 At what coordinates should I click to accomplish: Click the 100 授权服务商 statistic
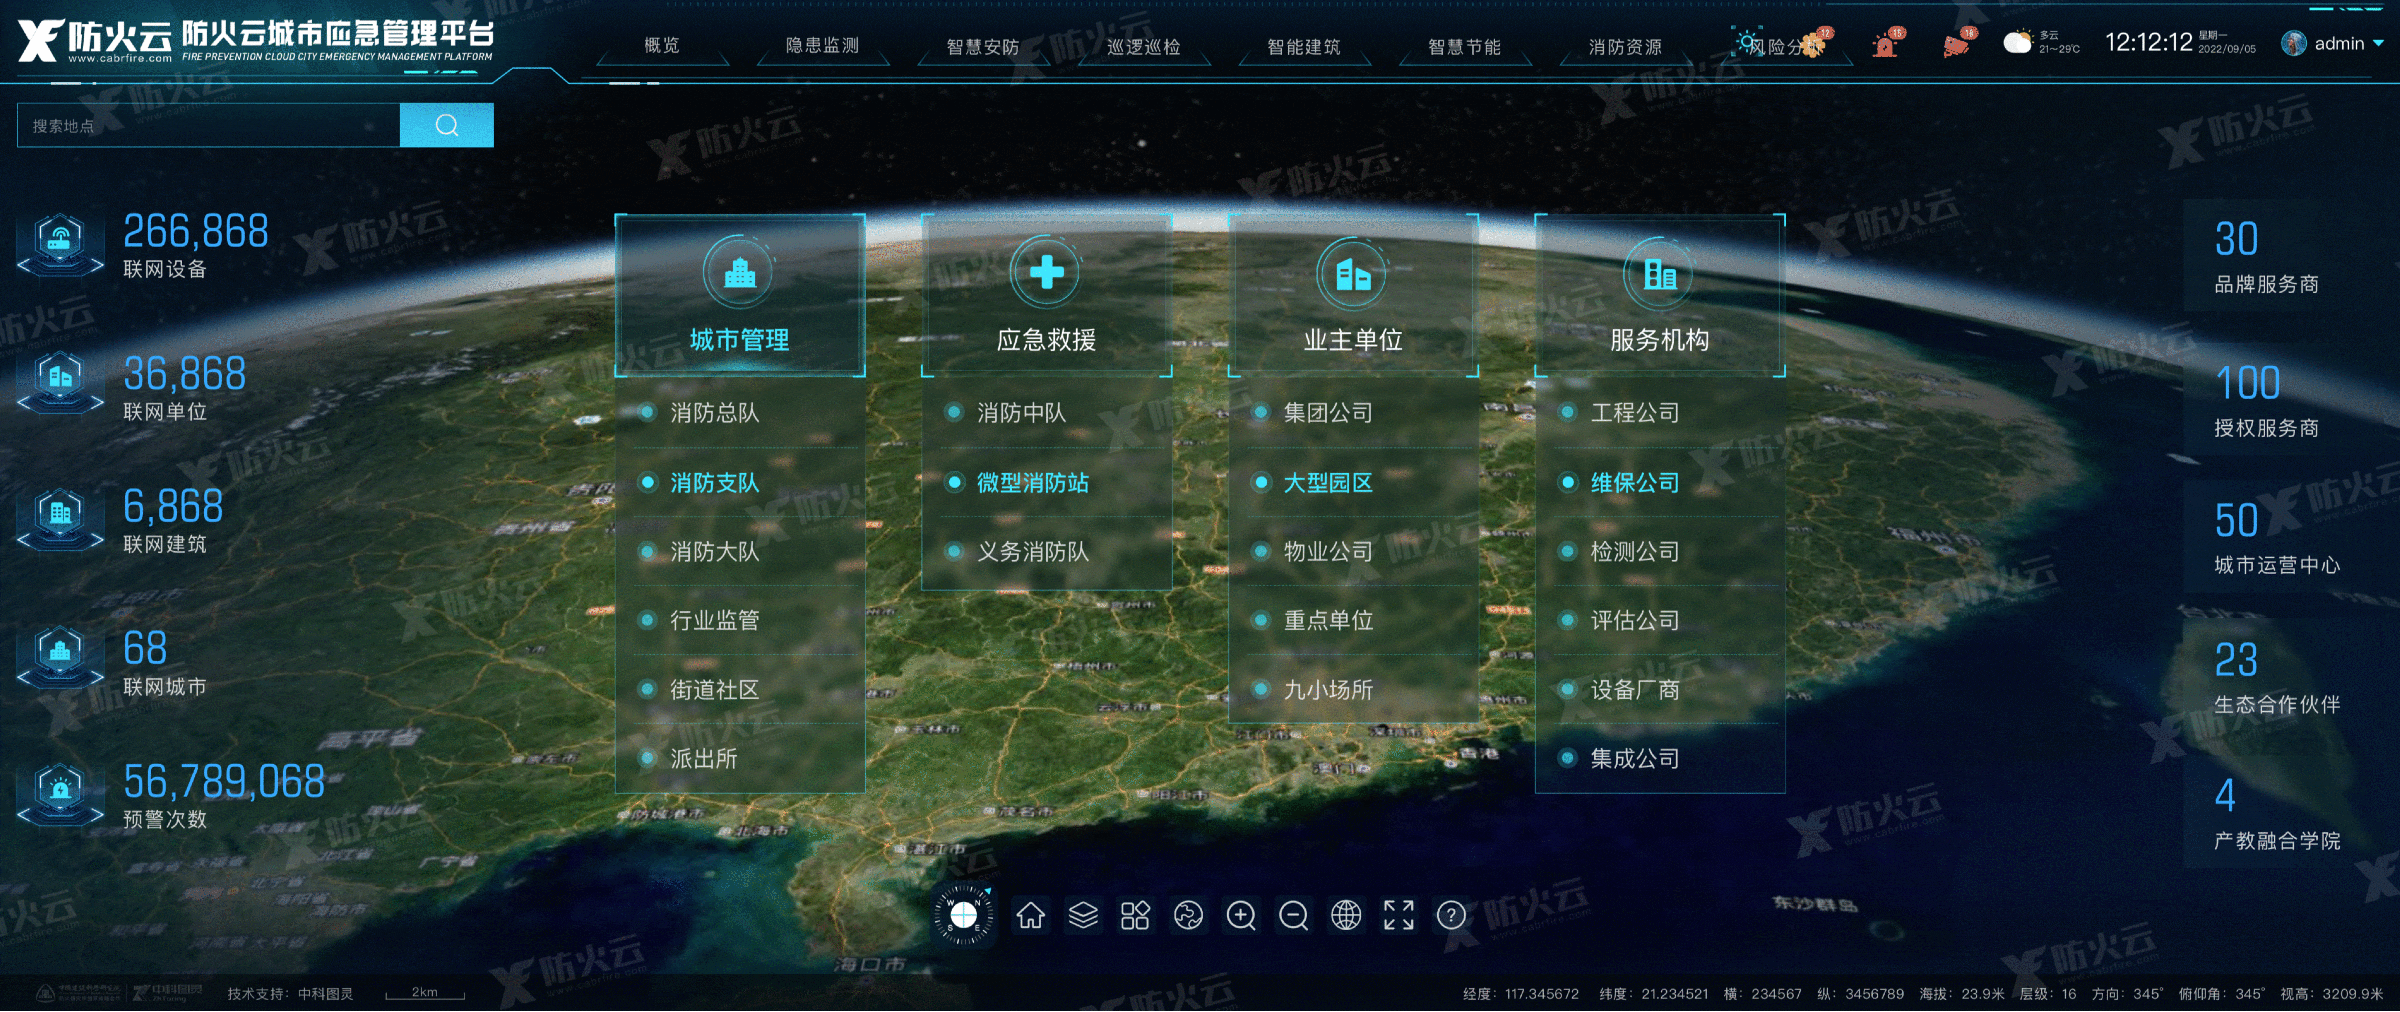2266,400
